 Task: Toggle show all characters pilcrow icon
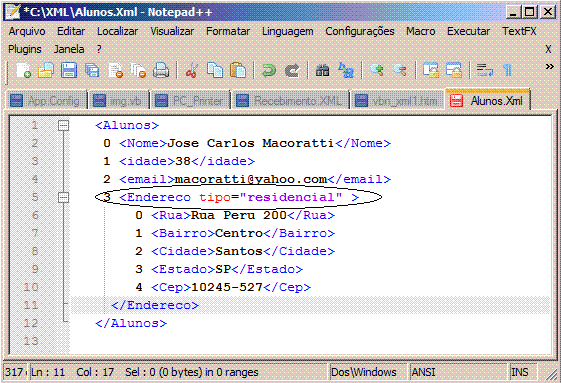click(x=507, y=70)
